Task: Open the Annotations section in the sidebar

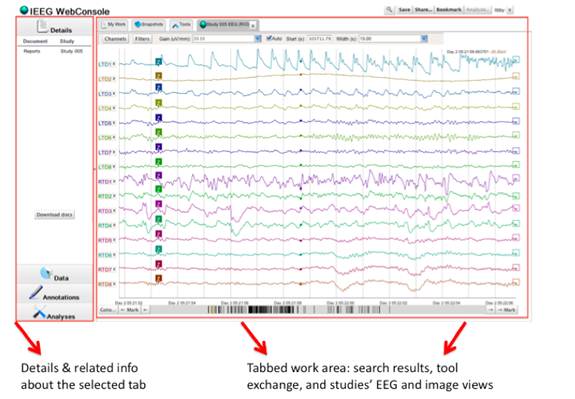Action: tap(54, 294)
